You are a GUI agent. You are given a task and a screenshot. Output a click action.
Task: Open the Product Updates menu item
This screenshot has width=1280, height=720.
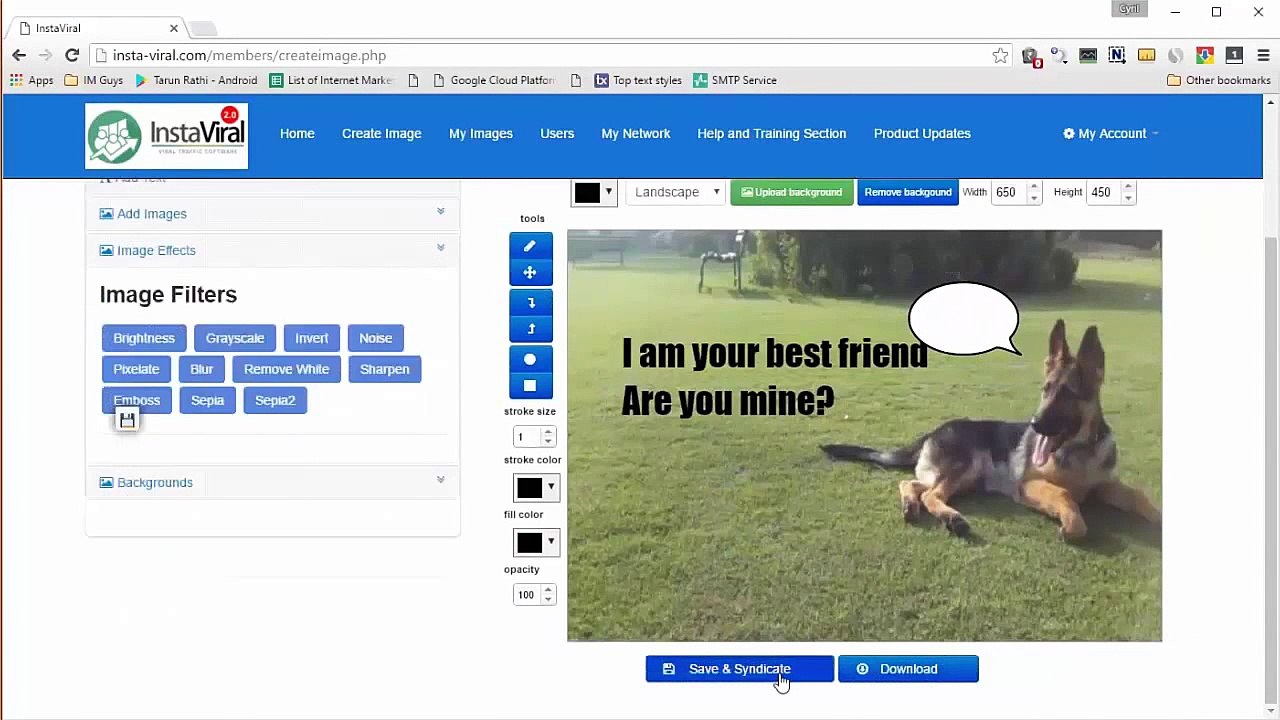pyautogui.click(x=922, y=133)
